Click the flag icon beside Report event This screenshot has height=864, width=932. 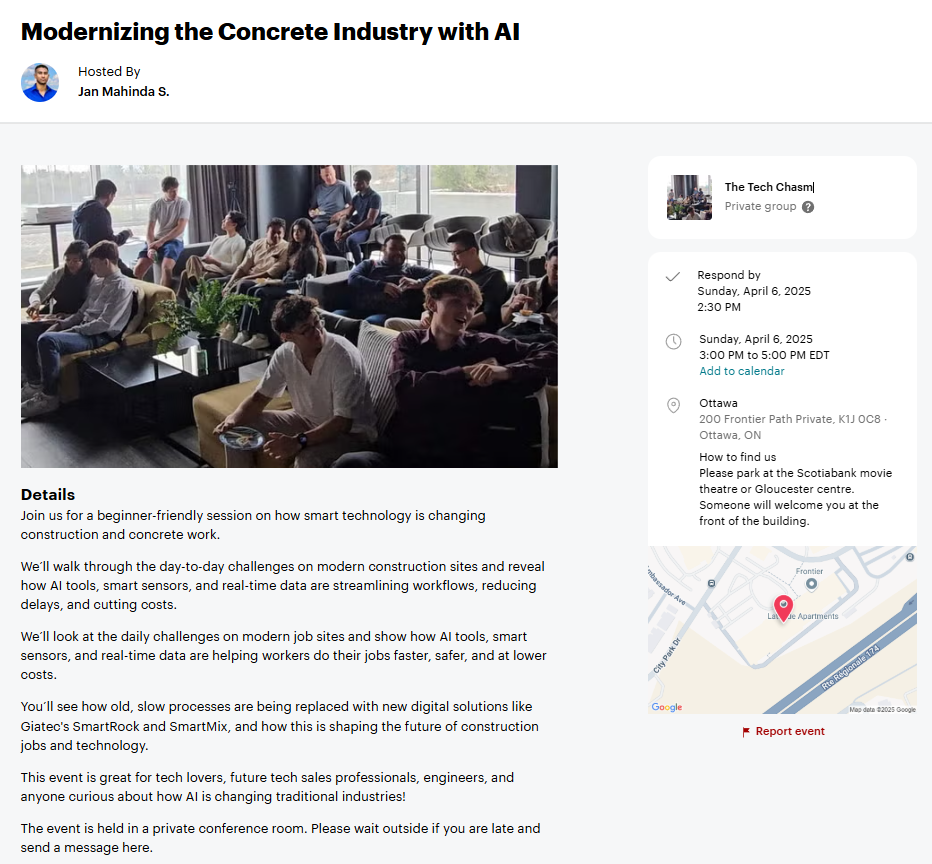tap(746, 732)
